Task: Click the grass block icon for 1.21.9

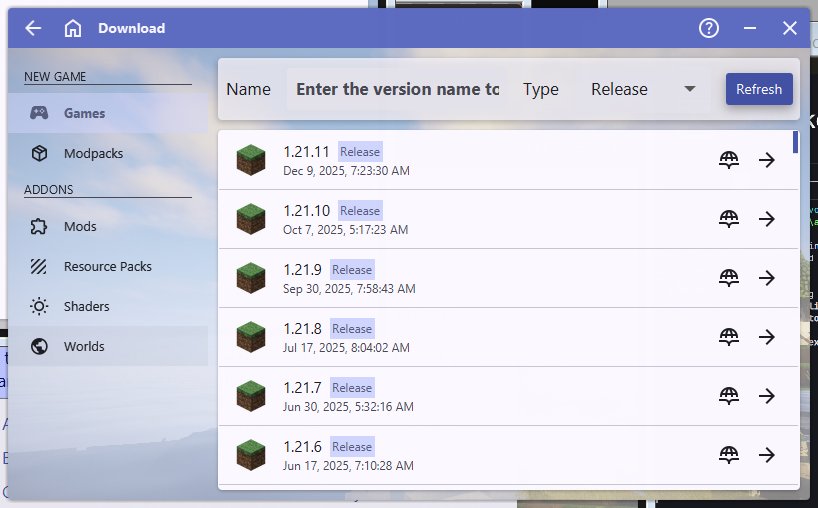Action: coord(251,277)
